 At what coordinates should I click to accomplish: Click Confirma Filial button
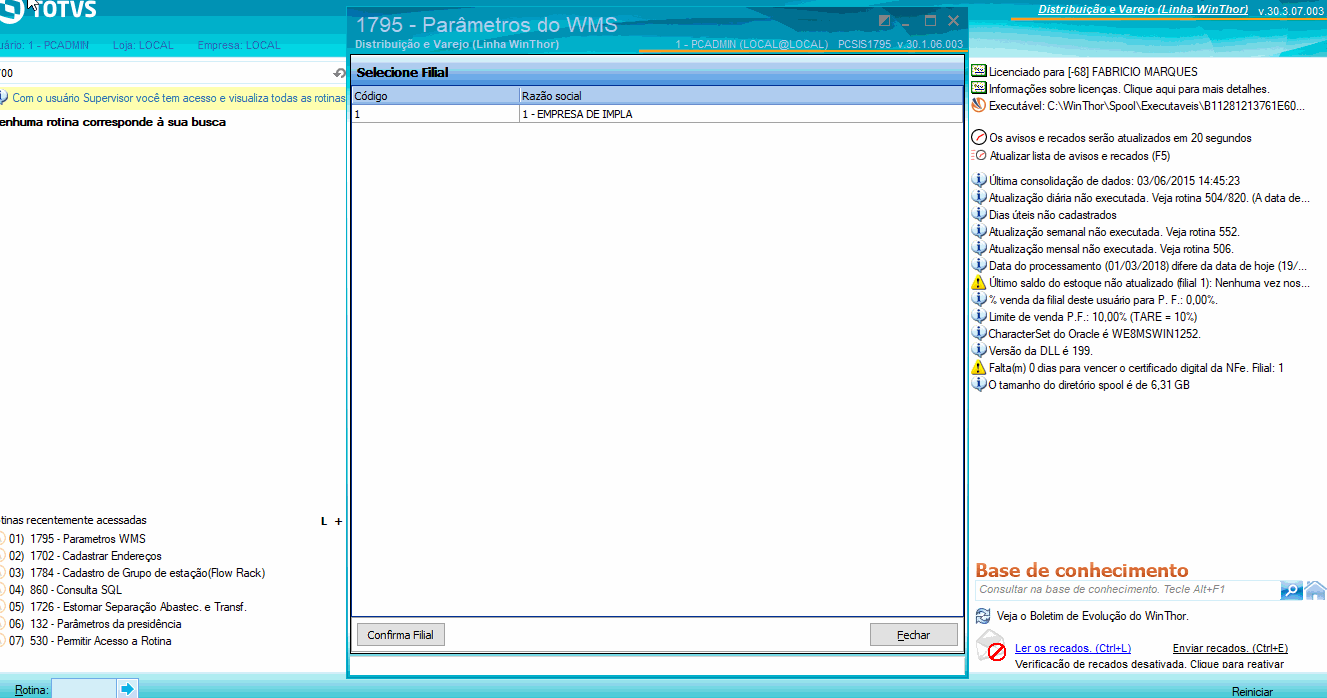pyautogui.click(x=401, y=635)
